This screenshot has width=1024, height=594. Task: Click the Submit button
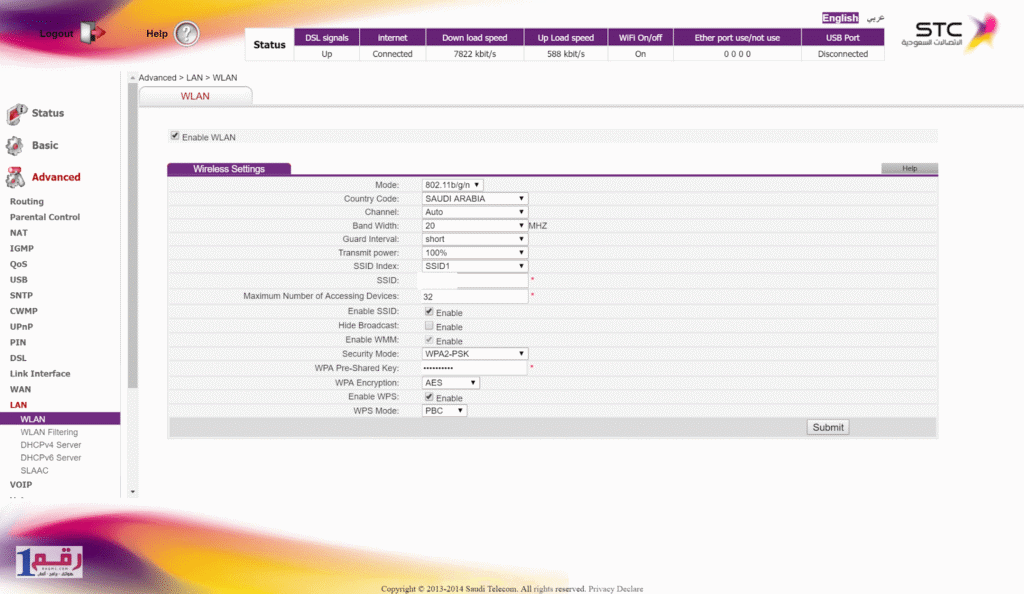click(x=827, y=426)
